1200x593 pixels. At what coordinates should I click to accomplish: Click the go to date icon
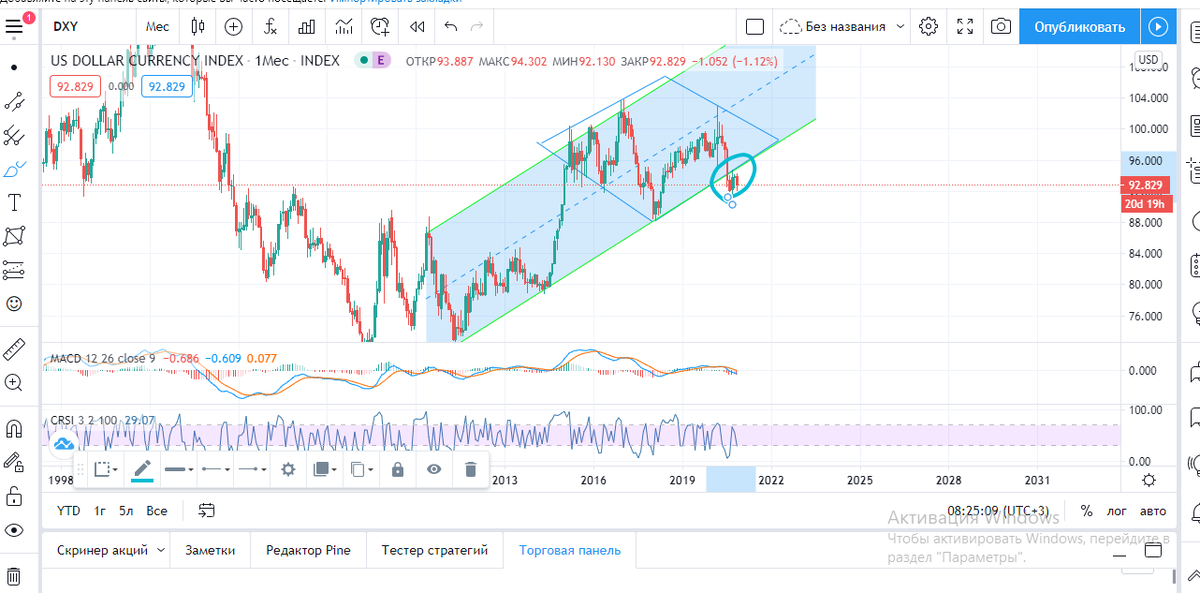(206, 510)
